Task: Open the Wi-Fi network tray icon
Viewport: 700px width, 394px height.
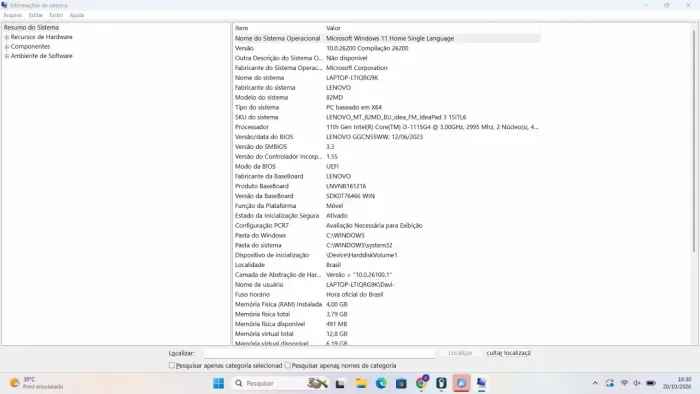Action: click(624, 383)
